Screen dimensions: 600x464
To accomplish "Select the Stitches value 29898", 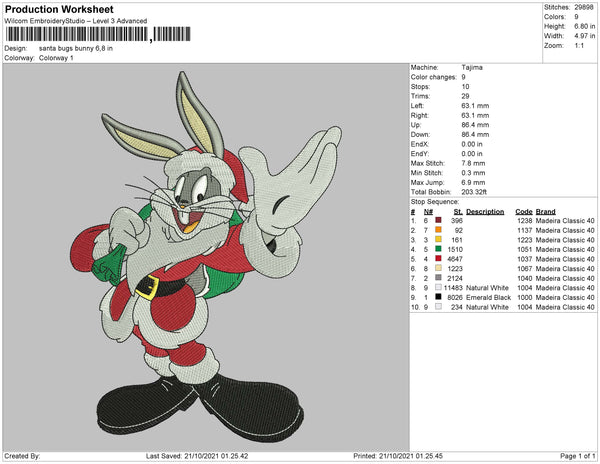I will pos(584,7).
